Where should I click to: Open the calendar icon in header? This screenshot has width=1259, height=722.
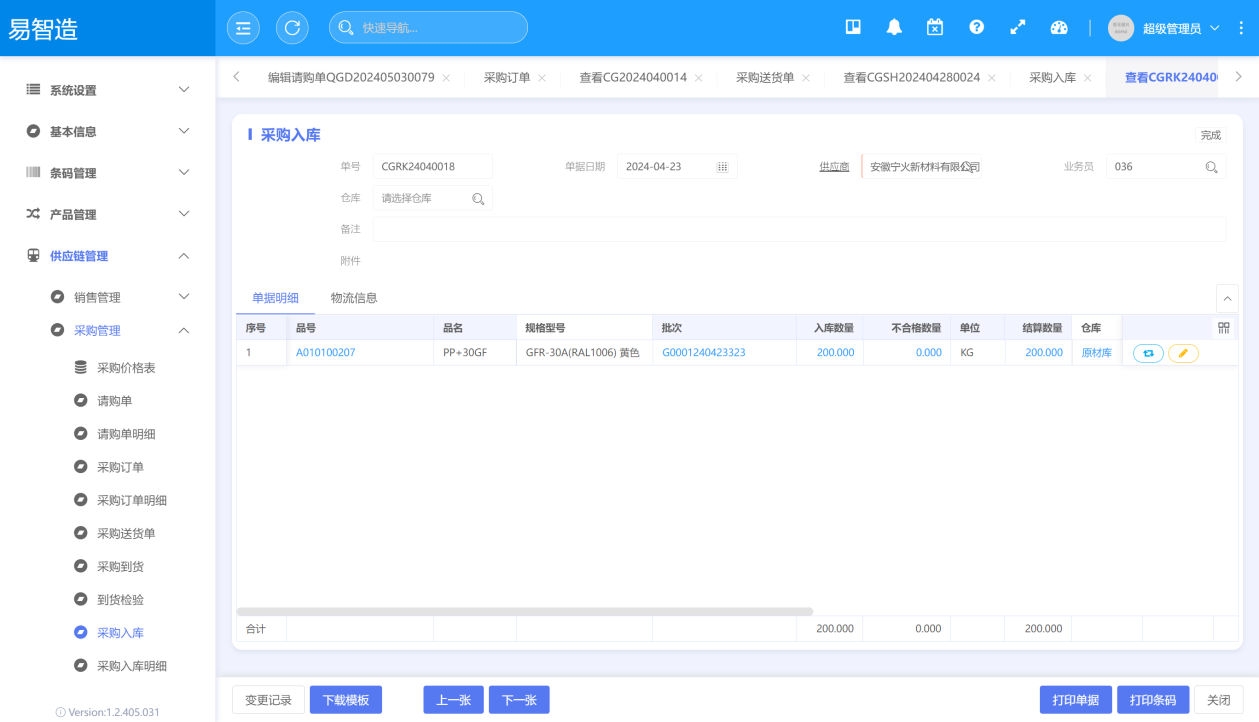click(x=935, y=28)
